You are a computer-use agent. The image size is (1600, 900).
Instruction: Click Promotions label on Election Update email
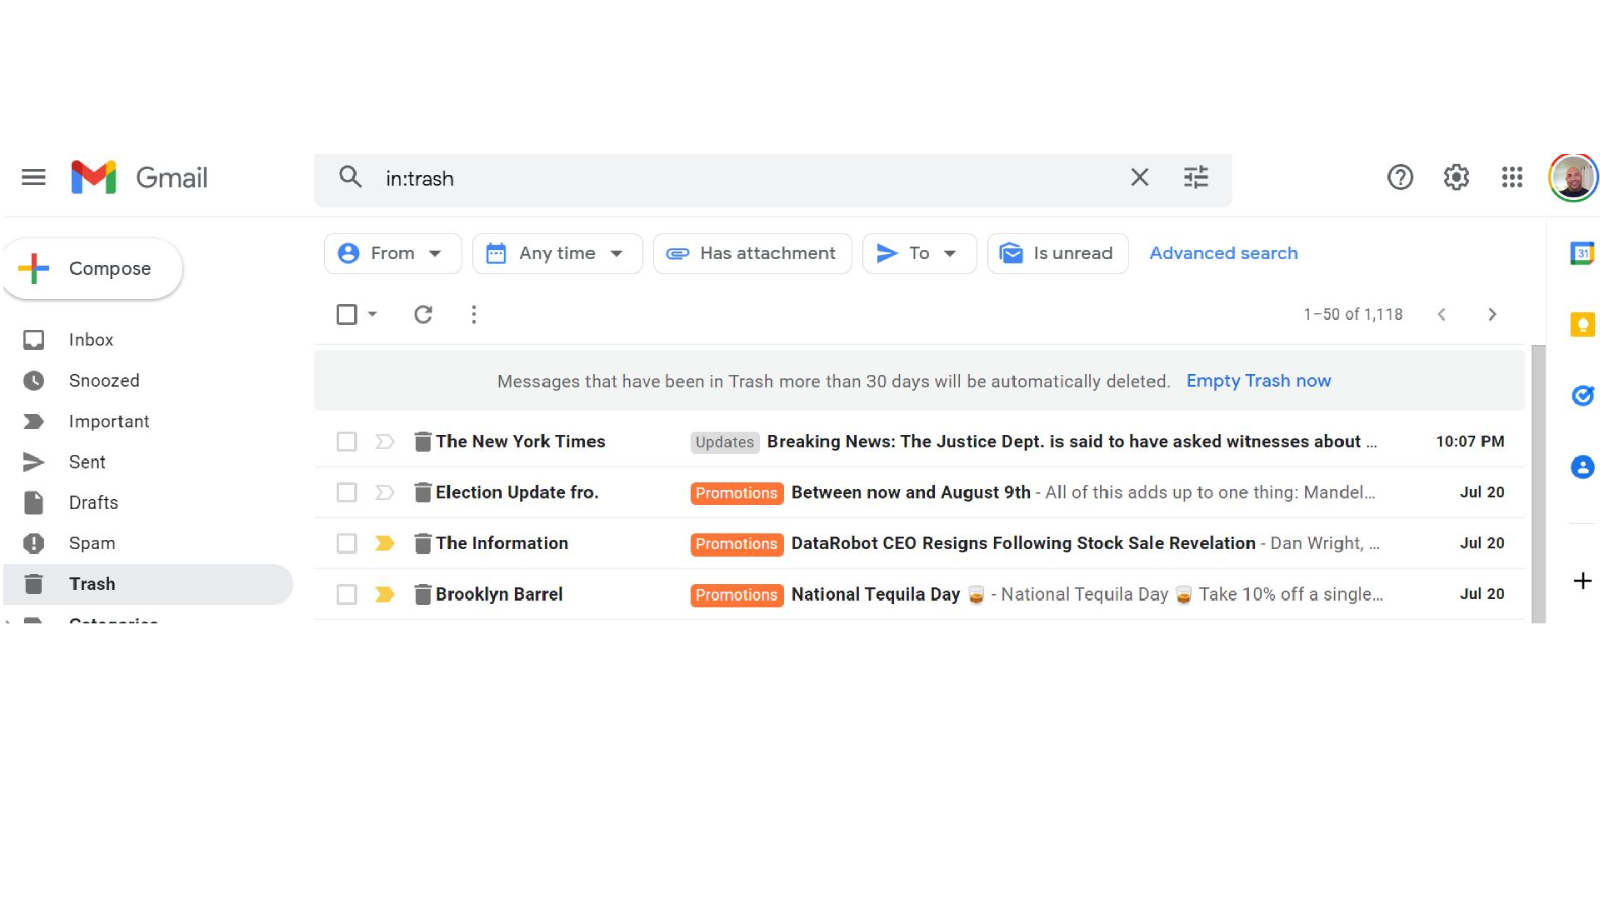pos(736,494)
